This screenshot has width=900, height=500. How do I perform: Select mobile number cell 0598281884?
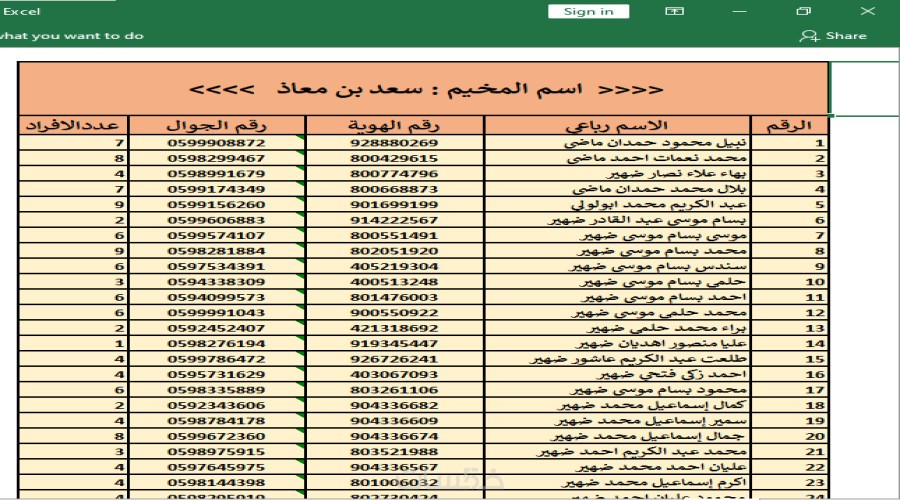click(x=217, y=251)
